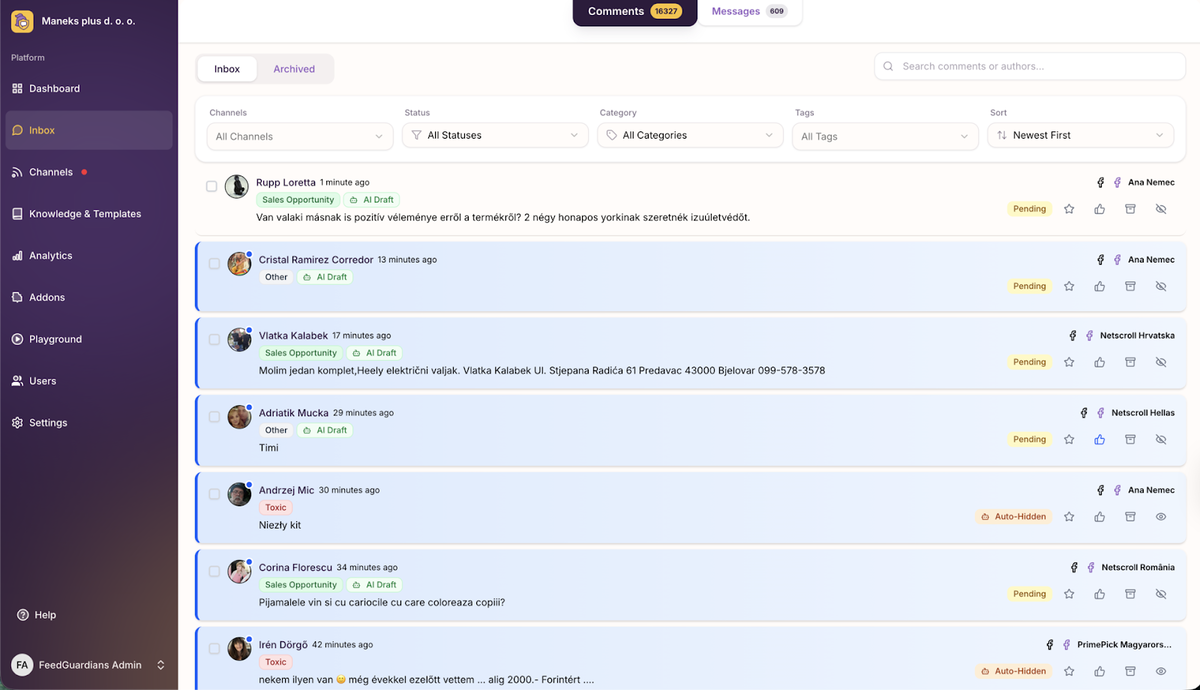Open the Newest First sort dropdown
Viewport: 1200px width, 690px height.
click(x=1080, y=134)
